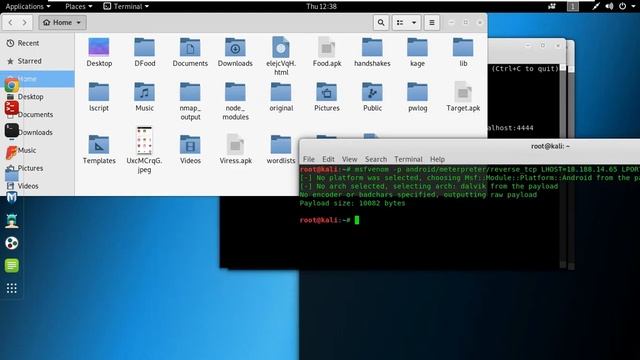640x360 pixels.
Task: Open the Places menu
Action: click(x=79, y=6)
